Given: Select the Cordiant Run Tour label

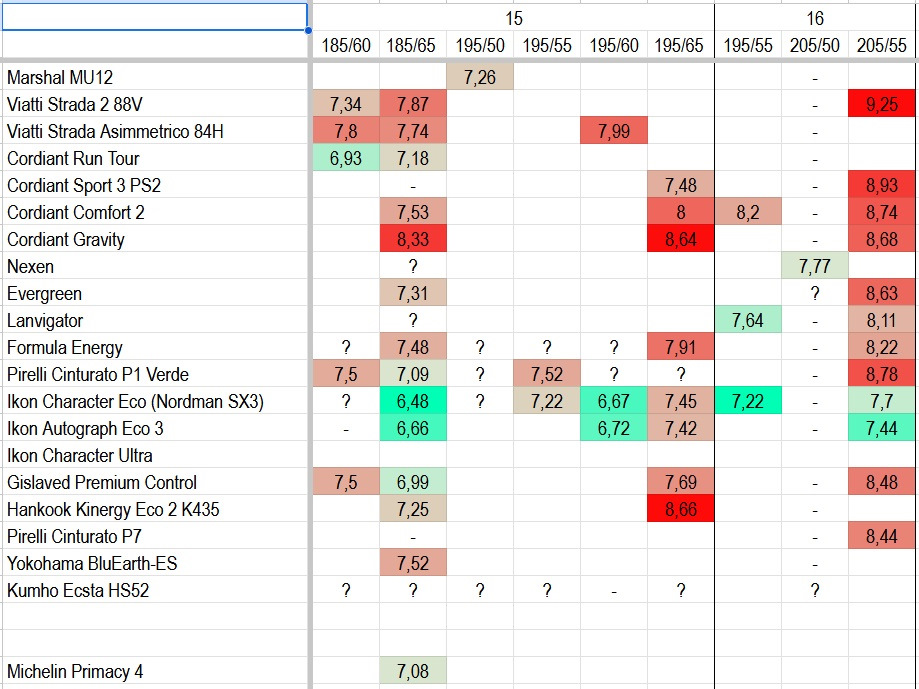Looking at the screenshot, I should [x=73, y=158].
